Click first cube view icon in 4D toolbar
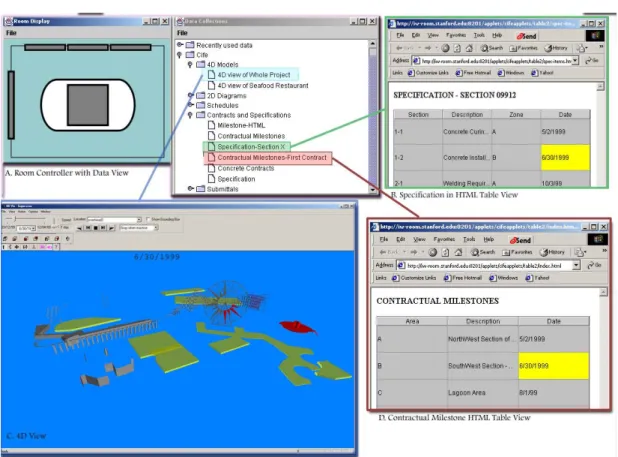The width and height of the screenshot is (618, 457). 5,238
